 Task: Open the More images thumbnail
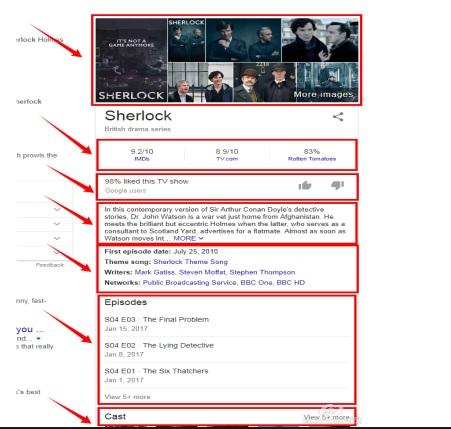point(327,82)
